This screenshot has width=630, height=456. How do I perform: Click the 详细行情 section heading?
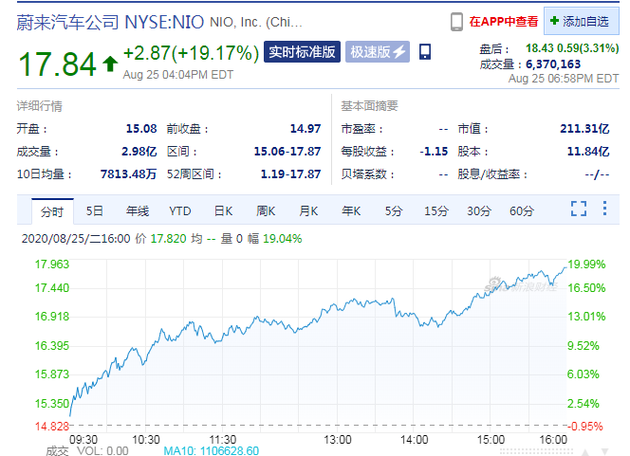(x=39, y=106)
